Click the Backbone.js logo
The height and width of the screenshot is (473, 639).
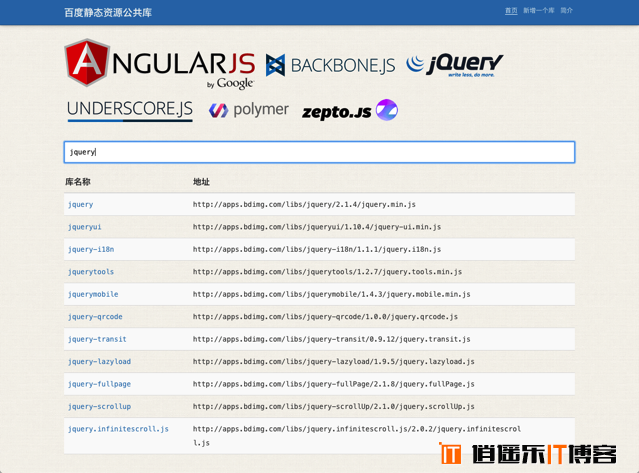[330, 65]
